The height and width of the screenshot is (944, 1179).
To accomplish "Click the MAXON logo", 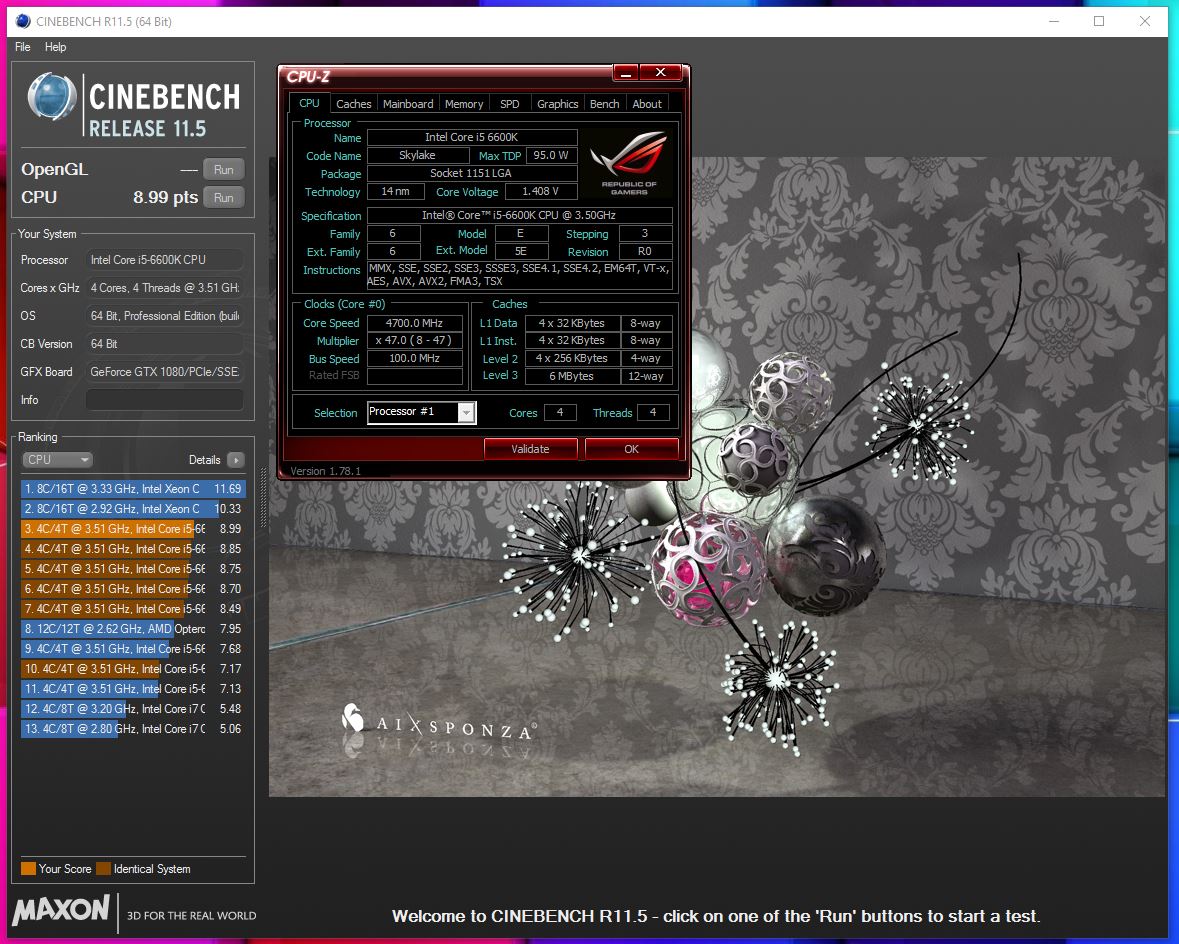I will point(62,909).
